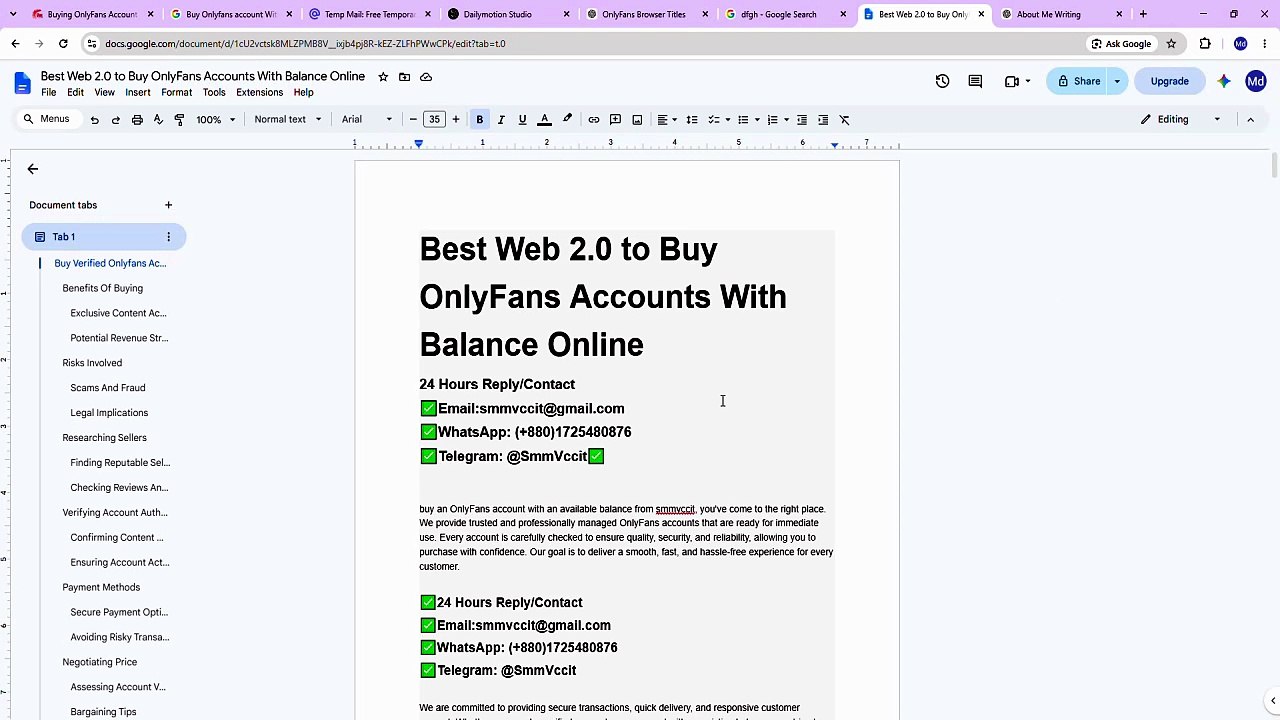1280x720 pixels.
Task: Insert an image using the image icon
Action: click(x=637, y=120)
